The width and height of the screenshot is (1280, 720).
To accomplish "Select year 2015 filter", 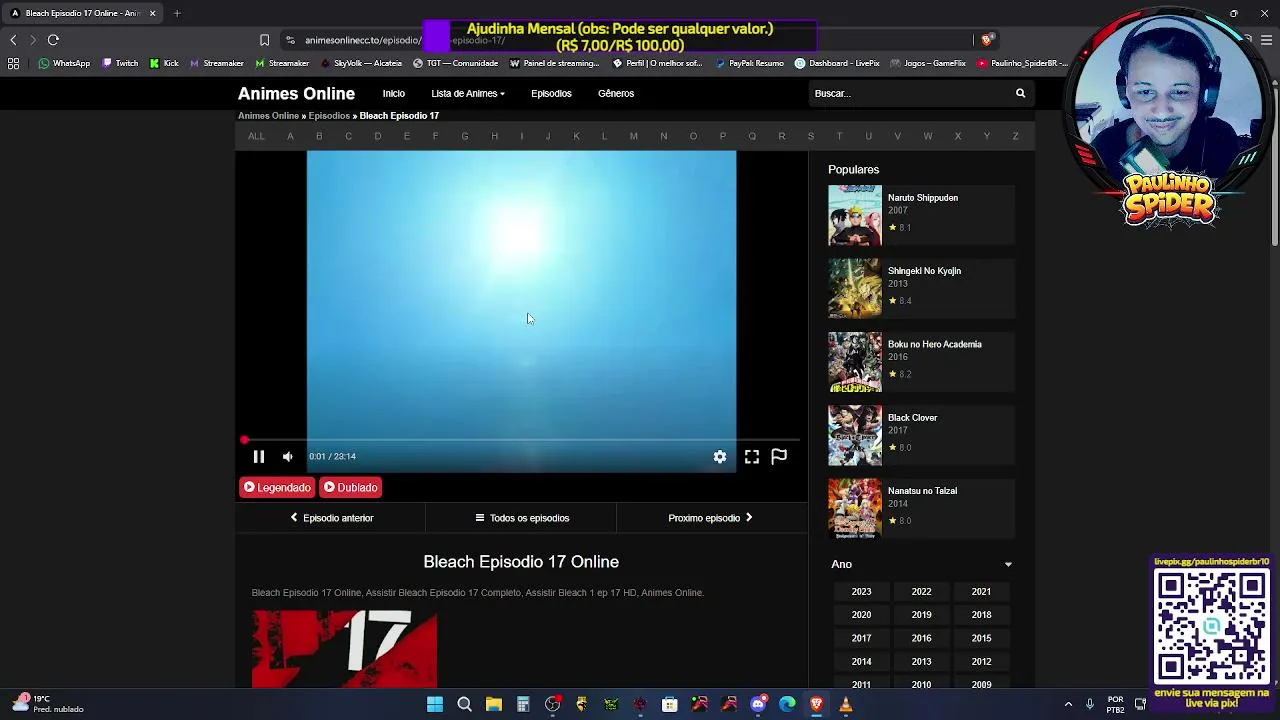I will [x=981, y=638].
